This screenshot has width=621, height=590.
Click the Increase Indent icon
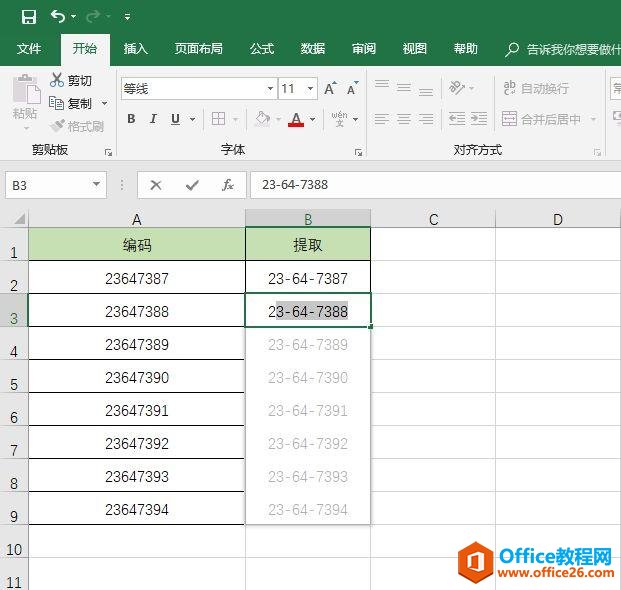[x=479, y=119]
